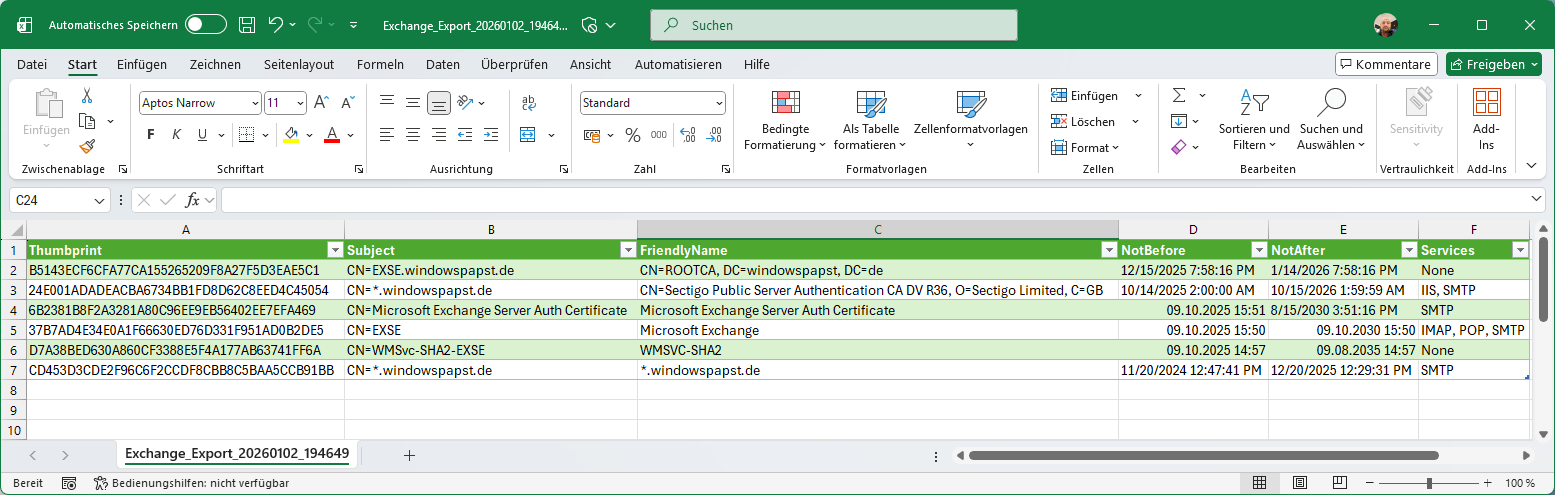Screen dimensions: 1555x495
Task: Click the zoom slider in status bar
Action: click(x=1429, y=483)
